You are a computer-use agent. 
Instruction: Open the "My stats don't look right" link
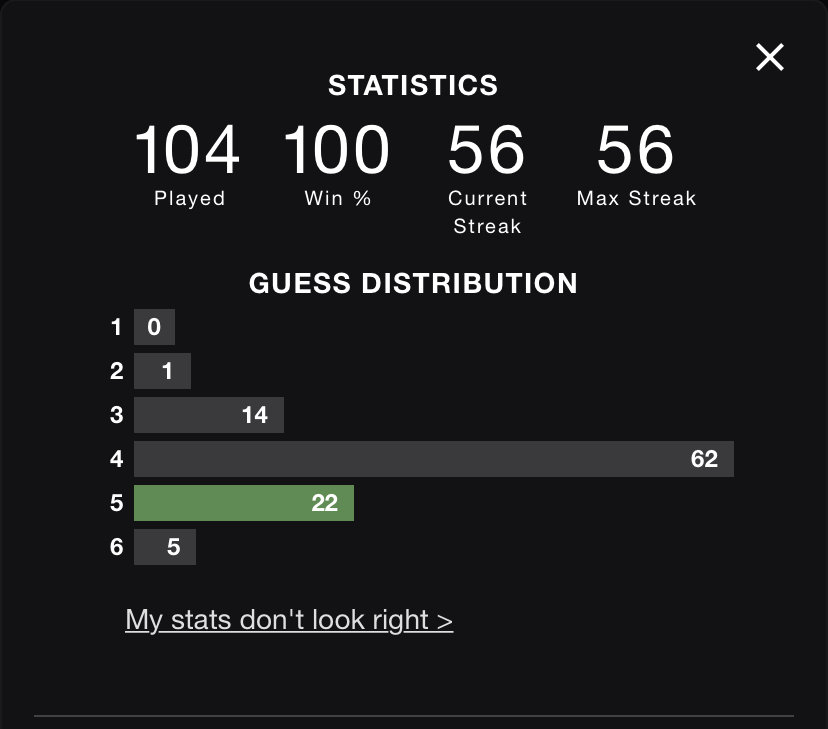pos(289,620)
